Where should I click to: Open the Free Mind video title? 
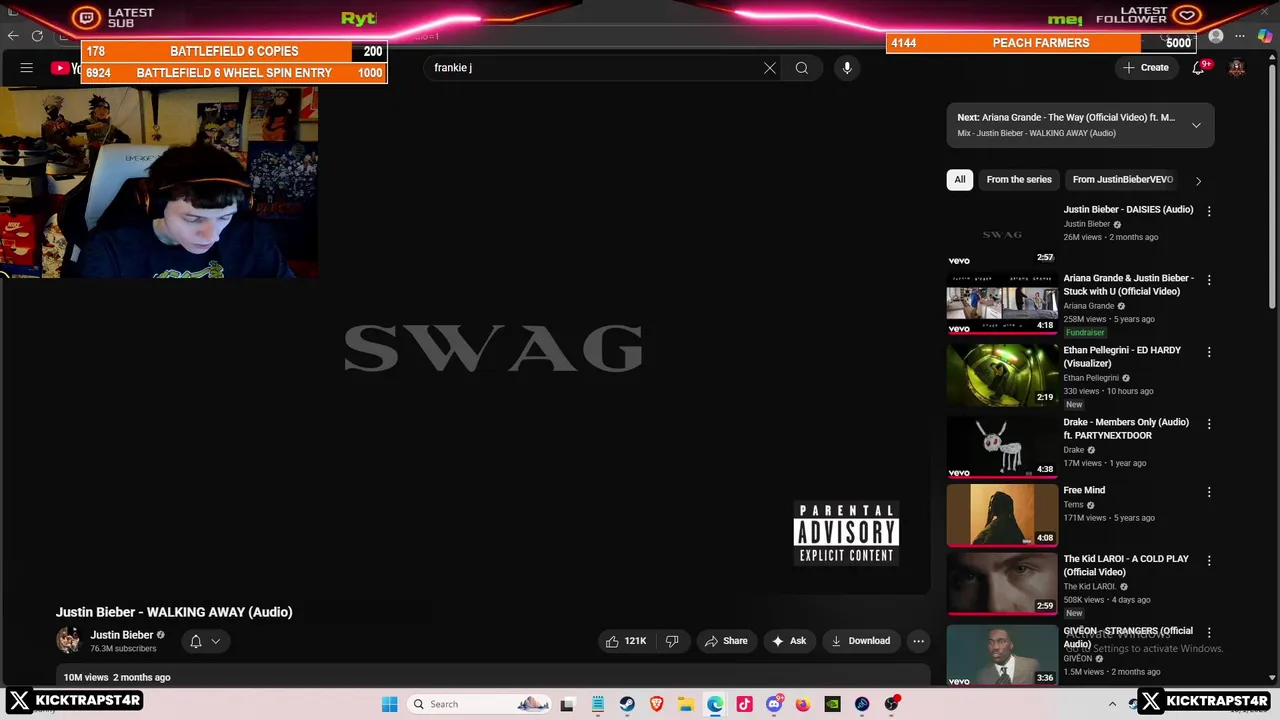coord(1084,490)
